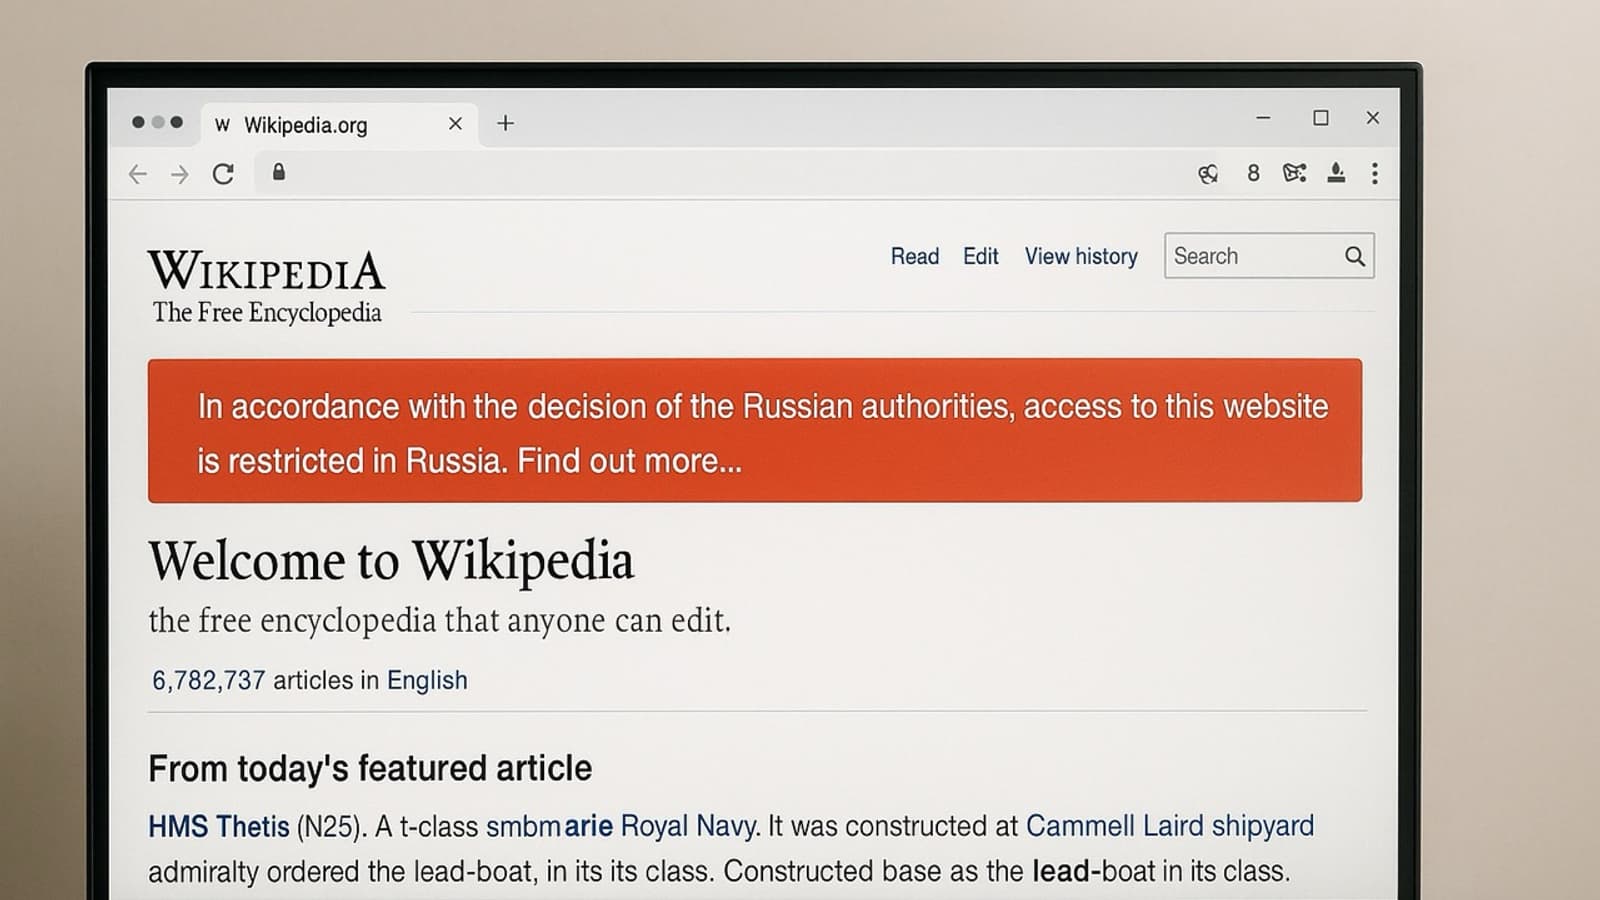Switch to the Read view
Viewport: 1600px width, 900px height.
tap(914, 256)
